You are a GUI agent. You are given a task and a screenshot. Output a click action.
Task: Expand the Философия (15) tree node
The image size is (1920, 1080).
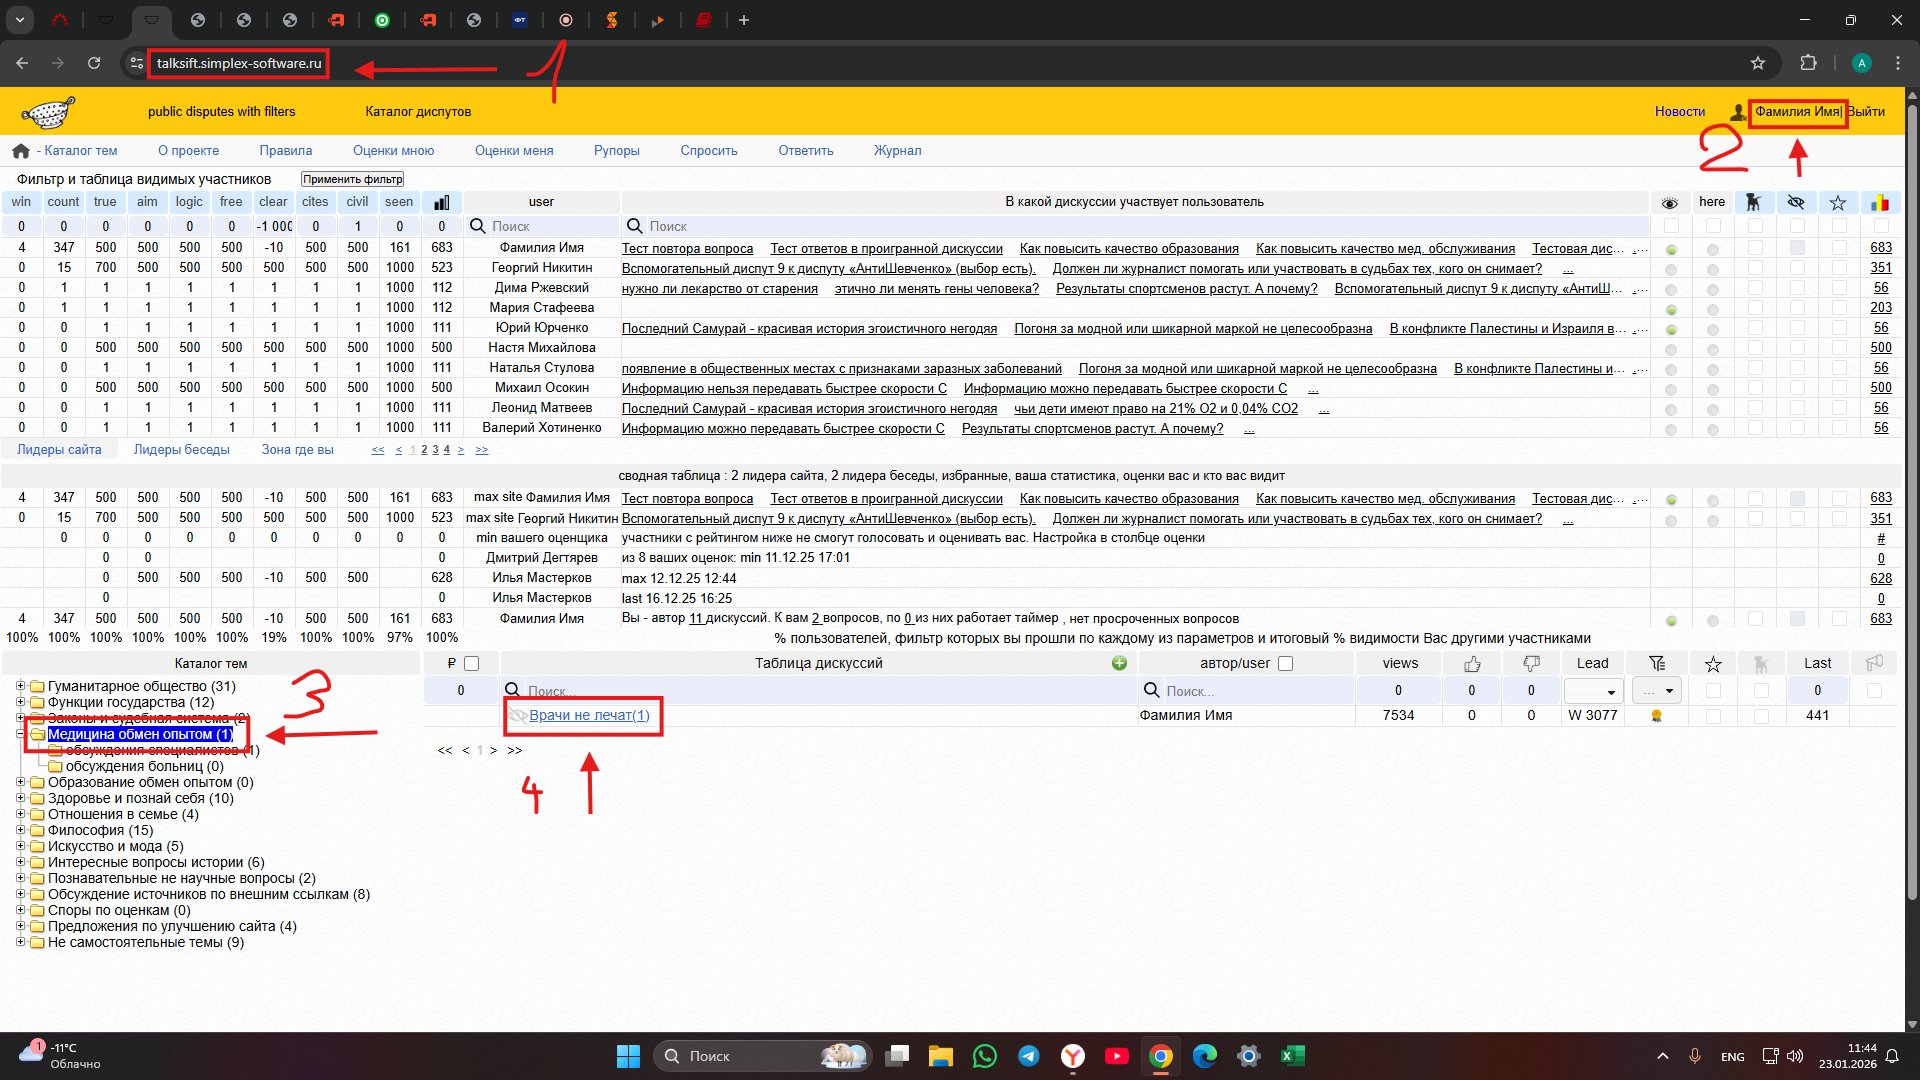pyautogui.click(x=20, y=830)
